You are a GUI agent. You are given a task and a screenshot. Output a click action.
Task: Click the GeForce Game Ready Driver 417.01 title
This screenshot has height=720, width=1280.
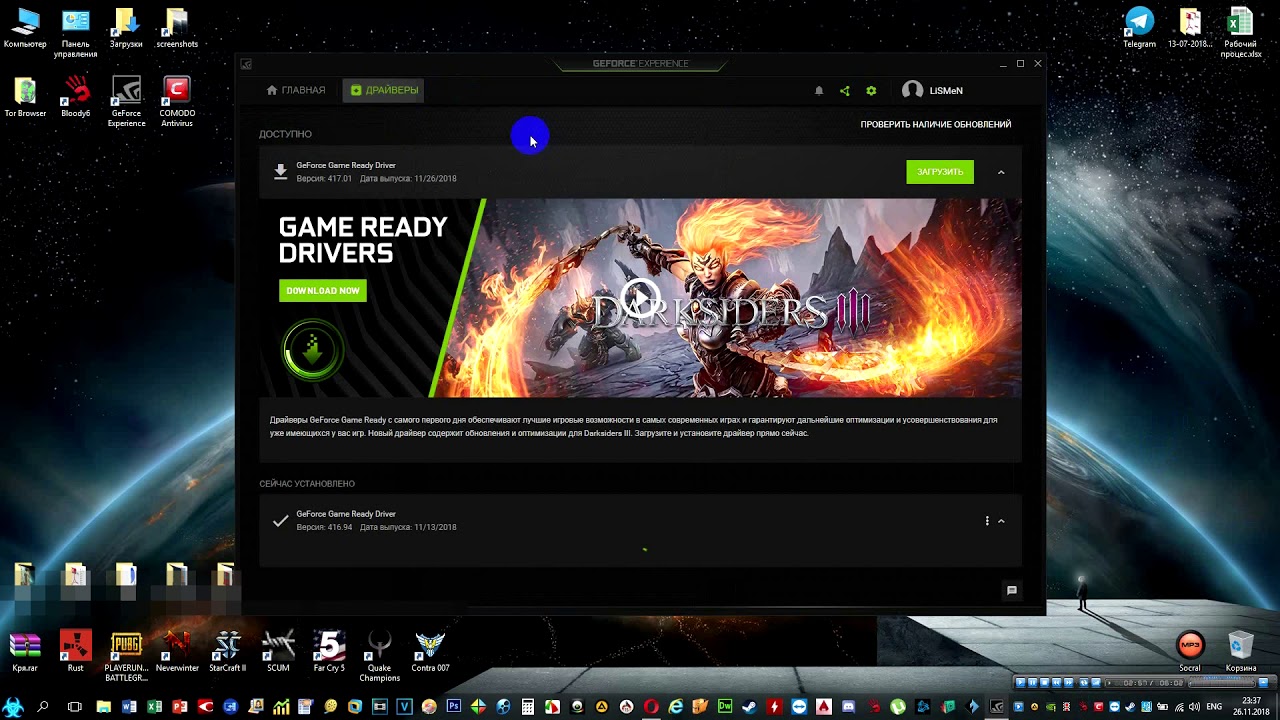(x=346, y=165)
